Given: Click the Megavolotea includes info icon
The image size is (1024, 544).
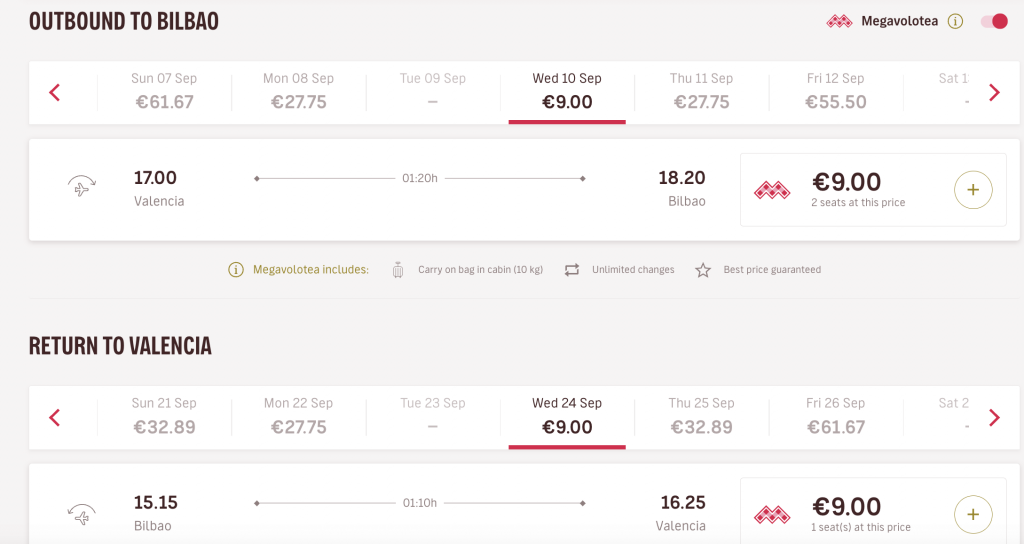Looking at the screenshot, I should pos(236,270).
